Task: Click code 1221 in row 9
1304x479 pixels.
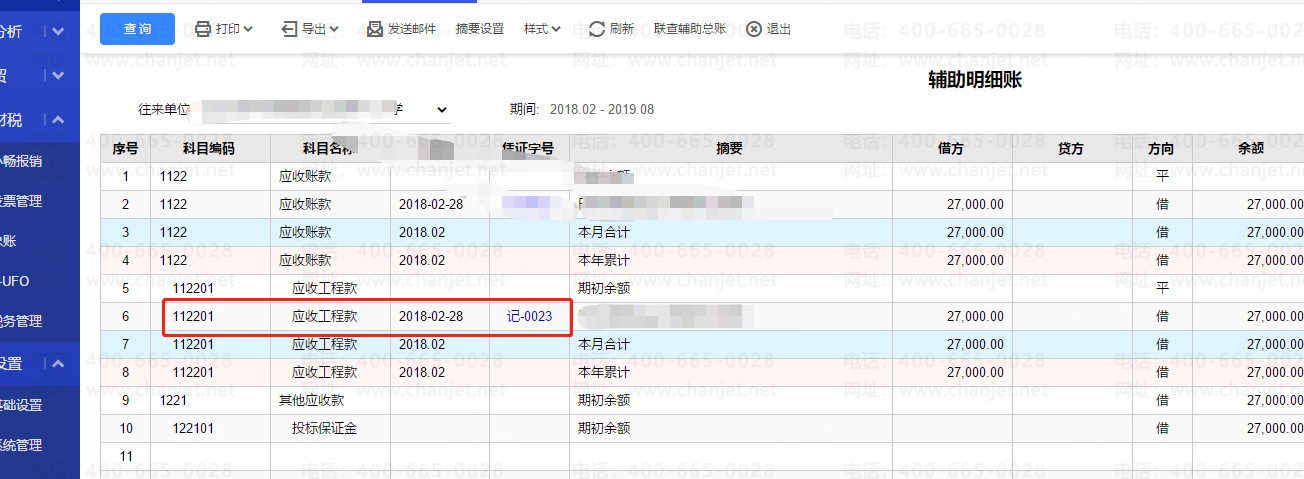Action: click(173, 400)
